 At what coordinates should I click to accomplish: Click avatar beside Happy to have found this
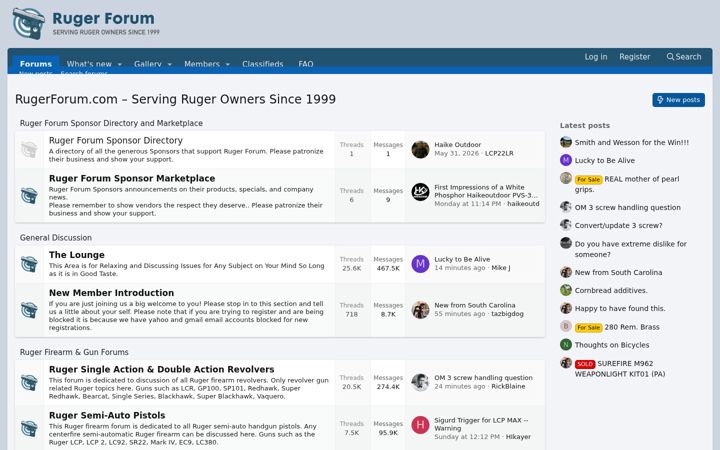point(566,308)
